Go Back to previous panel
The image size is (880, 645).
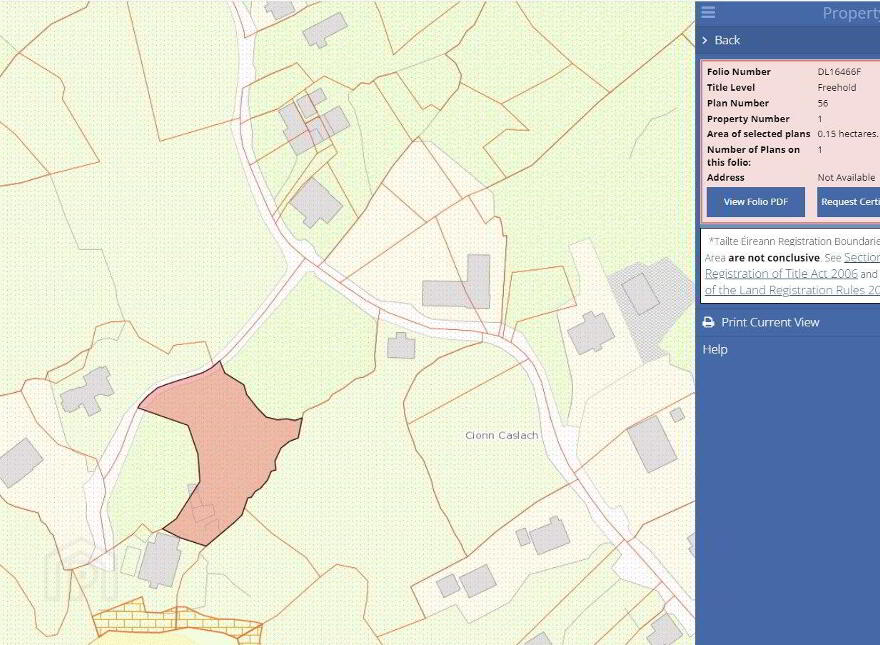pos(727,40)
